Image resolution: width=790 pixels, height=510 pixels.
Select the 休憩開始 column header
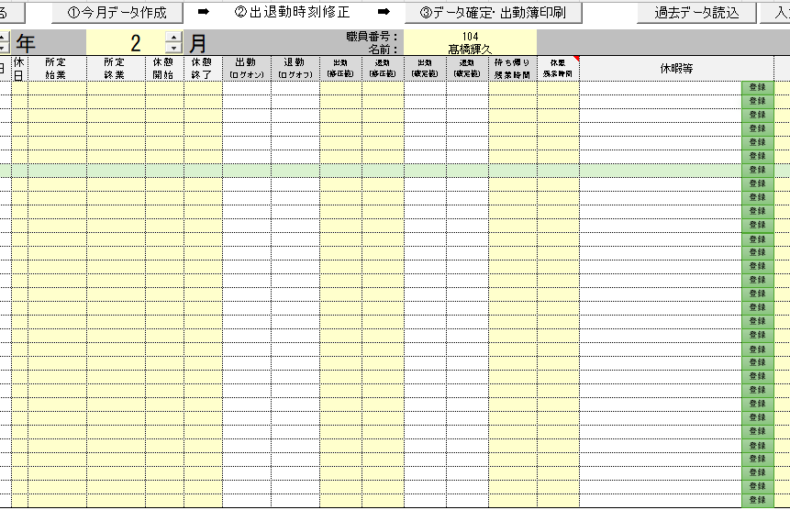point(164,68)
